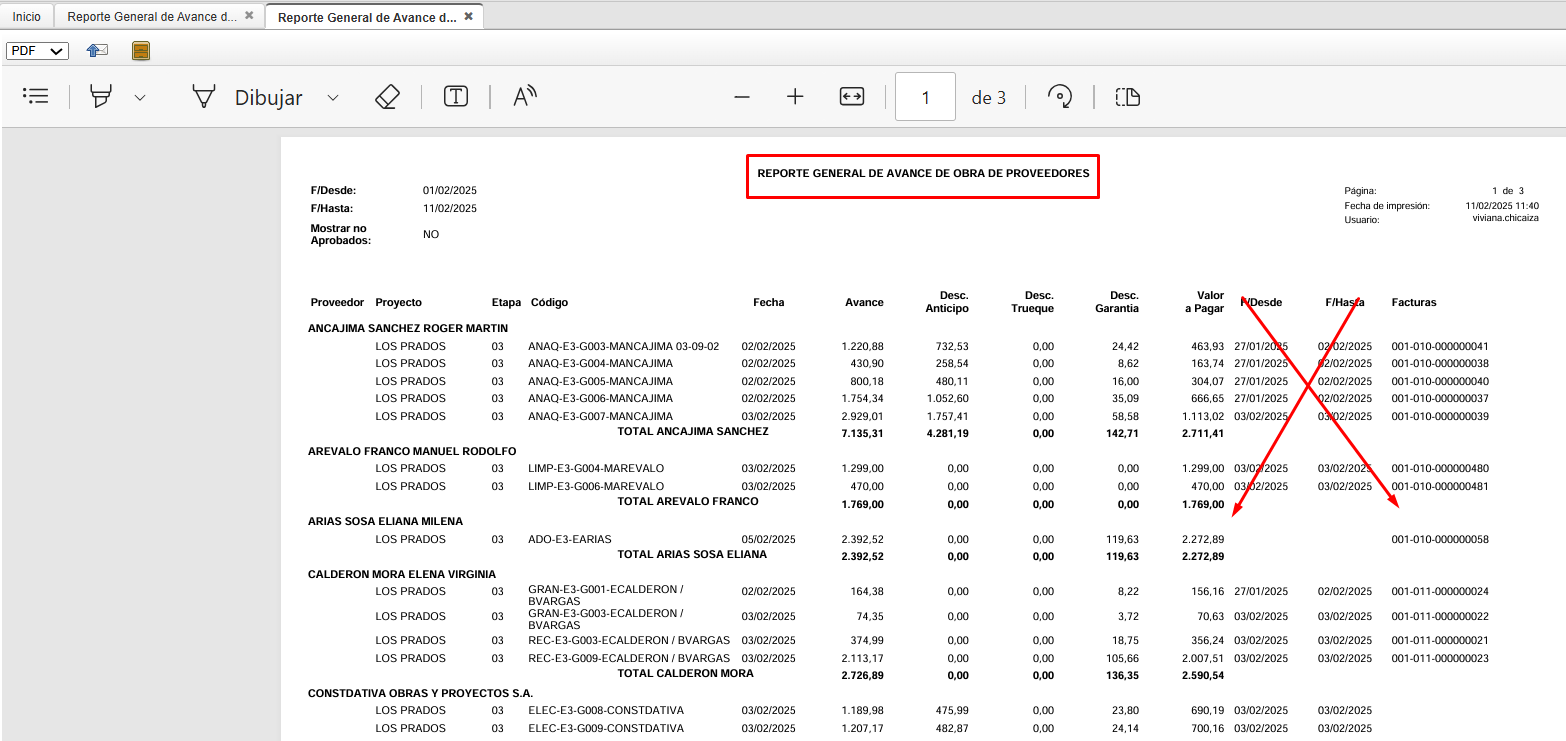Switch to first Reporte General de Avance tab
This screenshot has height=741, width=1566.
tap(152, 17)
